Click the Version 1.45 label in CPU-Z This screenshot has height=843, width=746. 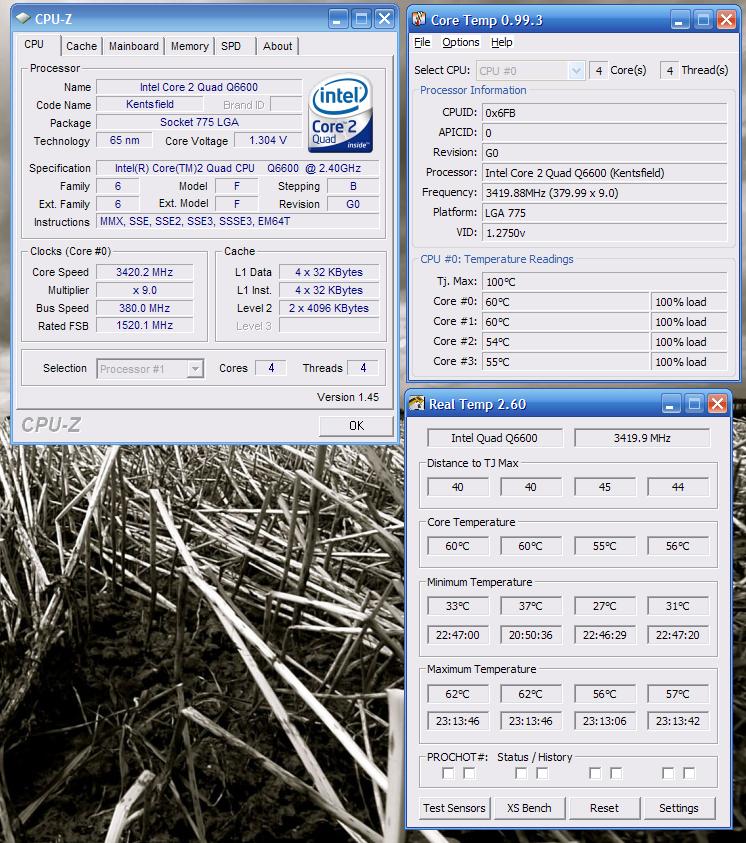348,397
